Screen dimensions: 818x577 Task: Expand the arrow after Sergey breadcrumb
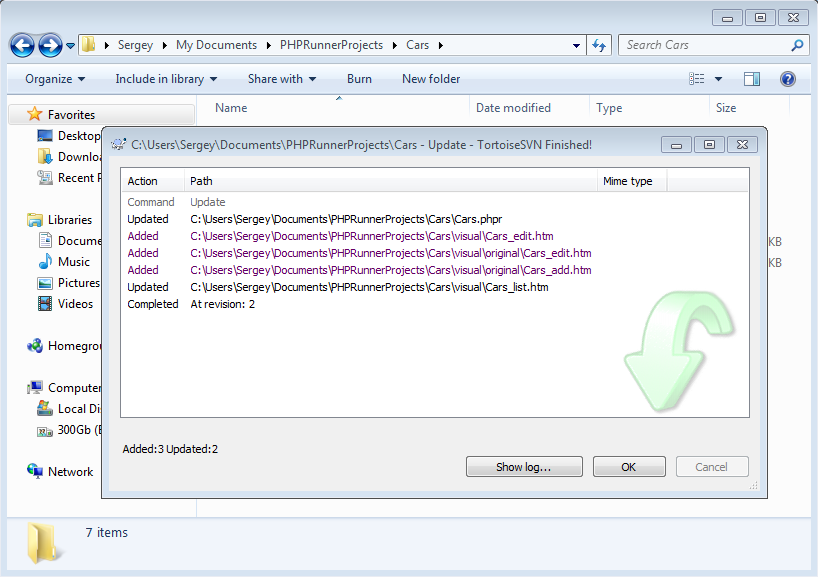tap(164, 45)
